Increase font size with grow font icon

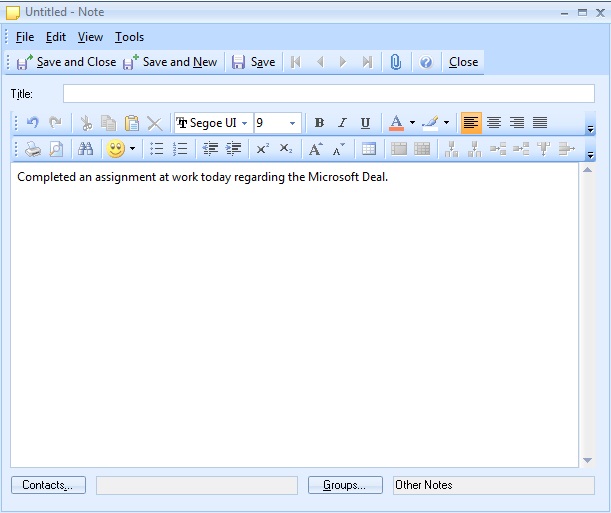click(315, 149)
